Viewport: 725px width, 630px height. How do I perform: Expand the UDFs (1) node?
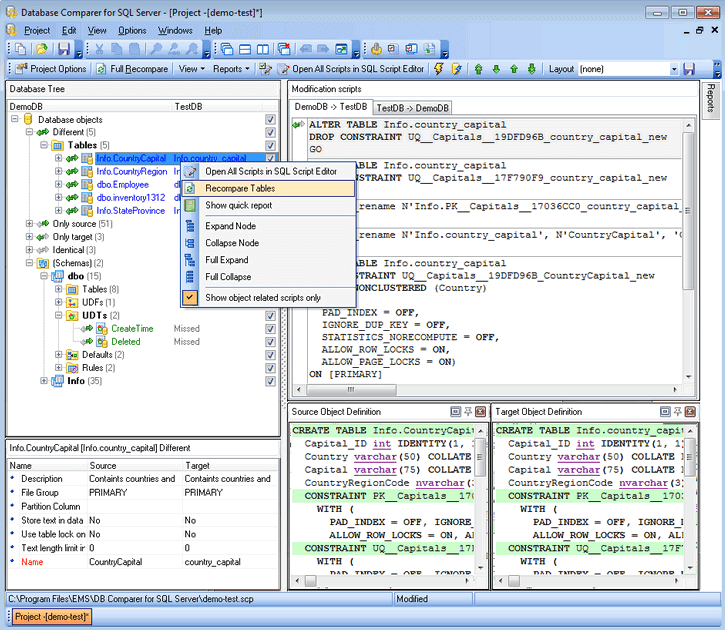pos(58,302)
